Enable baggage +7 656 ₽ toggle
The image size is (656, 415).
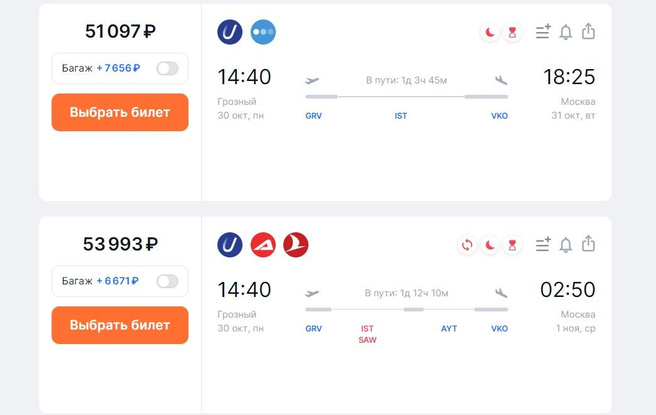(x=167, y=68)
